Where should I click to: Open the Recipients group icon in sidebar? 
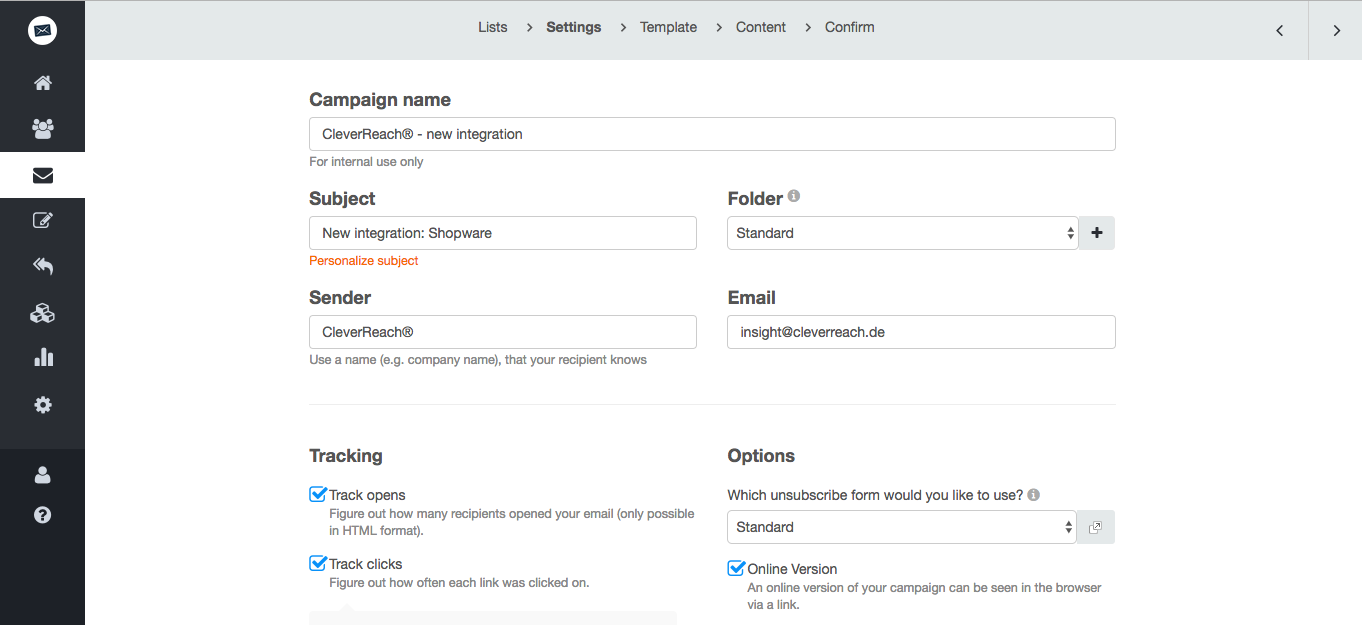[42, 129]
